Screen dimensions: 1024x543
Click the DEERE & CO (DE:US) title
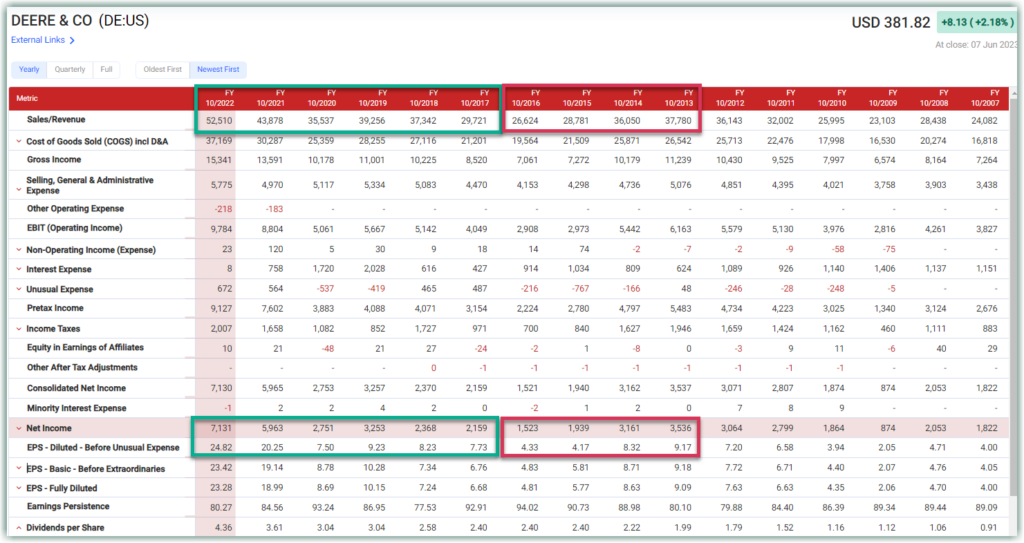pos(80,21)
